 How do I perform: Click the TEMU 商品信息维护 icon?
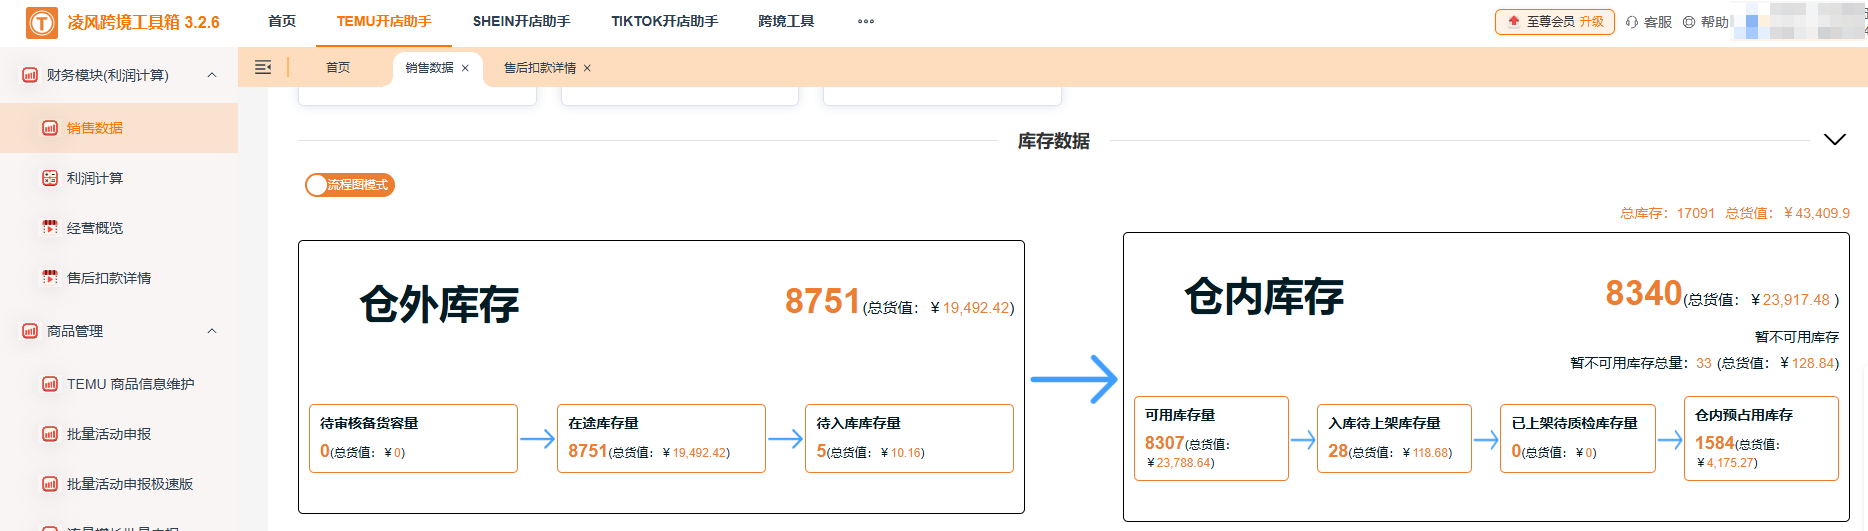pyautogui.click(x=50, y=384)
